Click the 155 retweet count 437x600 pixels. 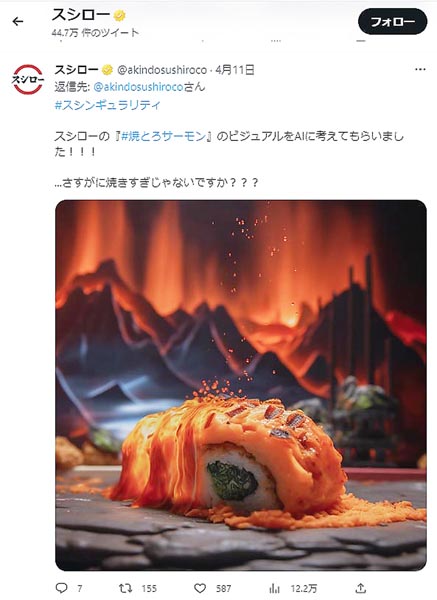click(149, 588)
